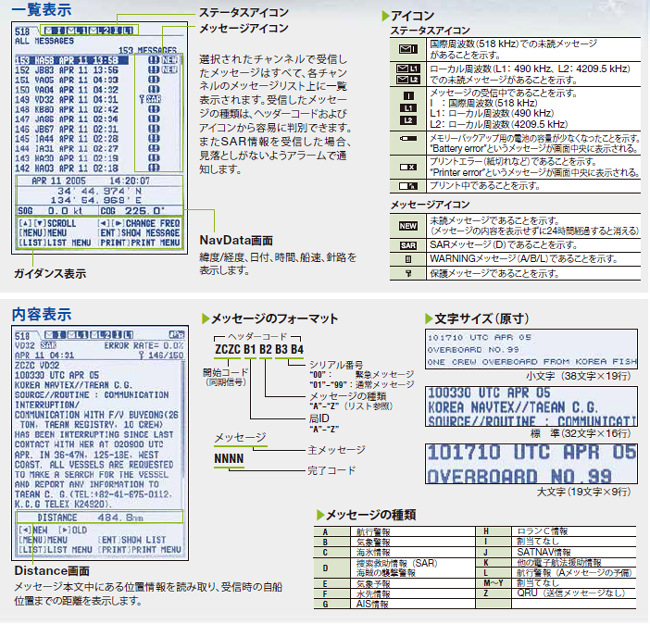Click the NEW icon on message row 153
The width and height of the screenshot is (650, 624).
pyautogui.click(x=169, y=60)
